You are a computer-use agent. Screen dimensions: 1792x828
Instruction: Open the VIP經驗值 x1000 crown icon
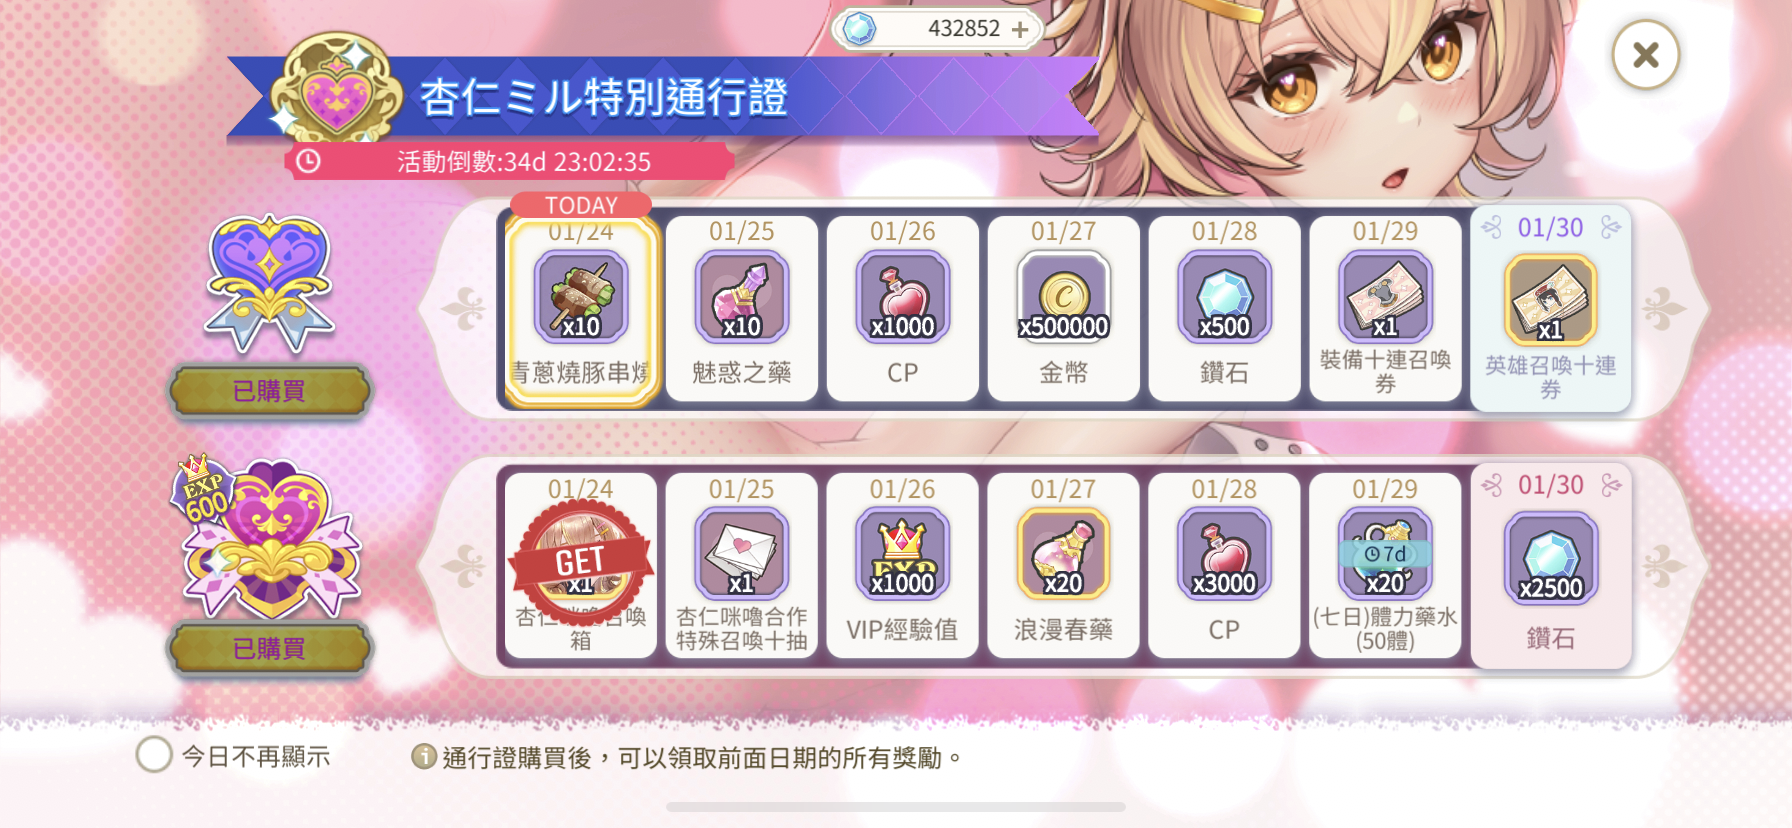click(902, 554)
